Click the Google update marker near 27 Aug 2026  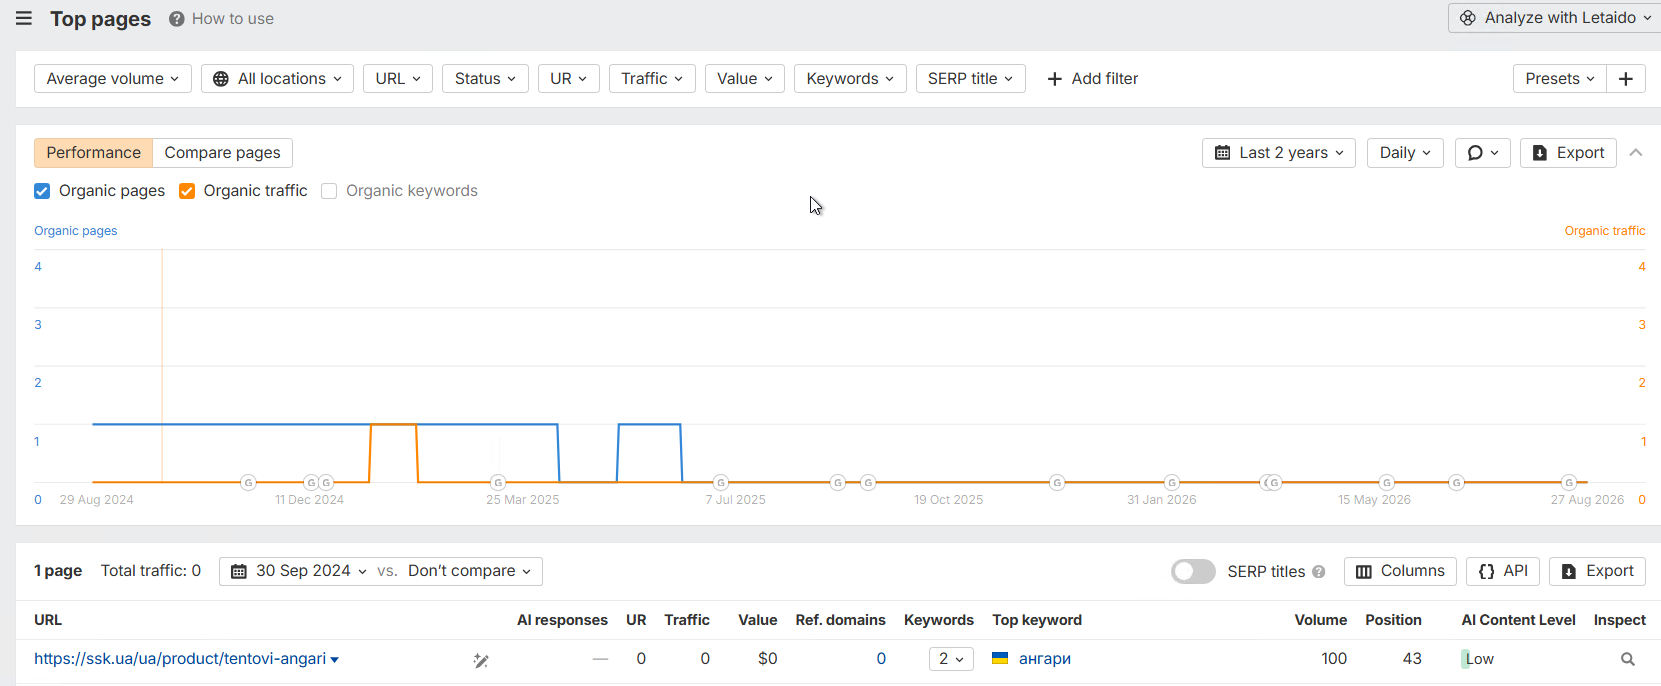click(x=1569, y=483)
